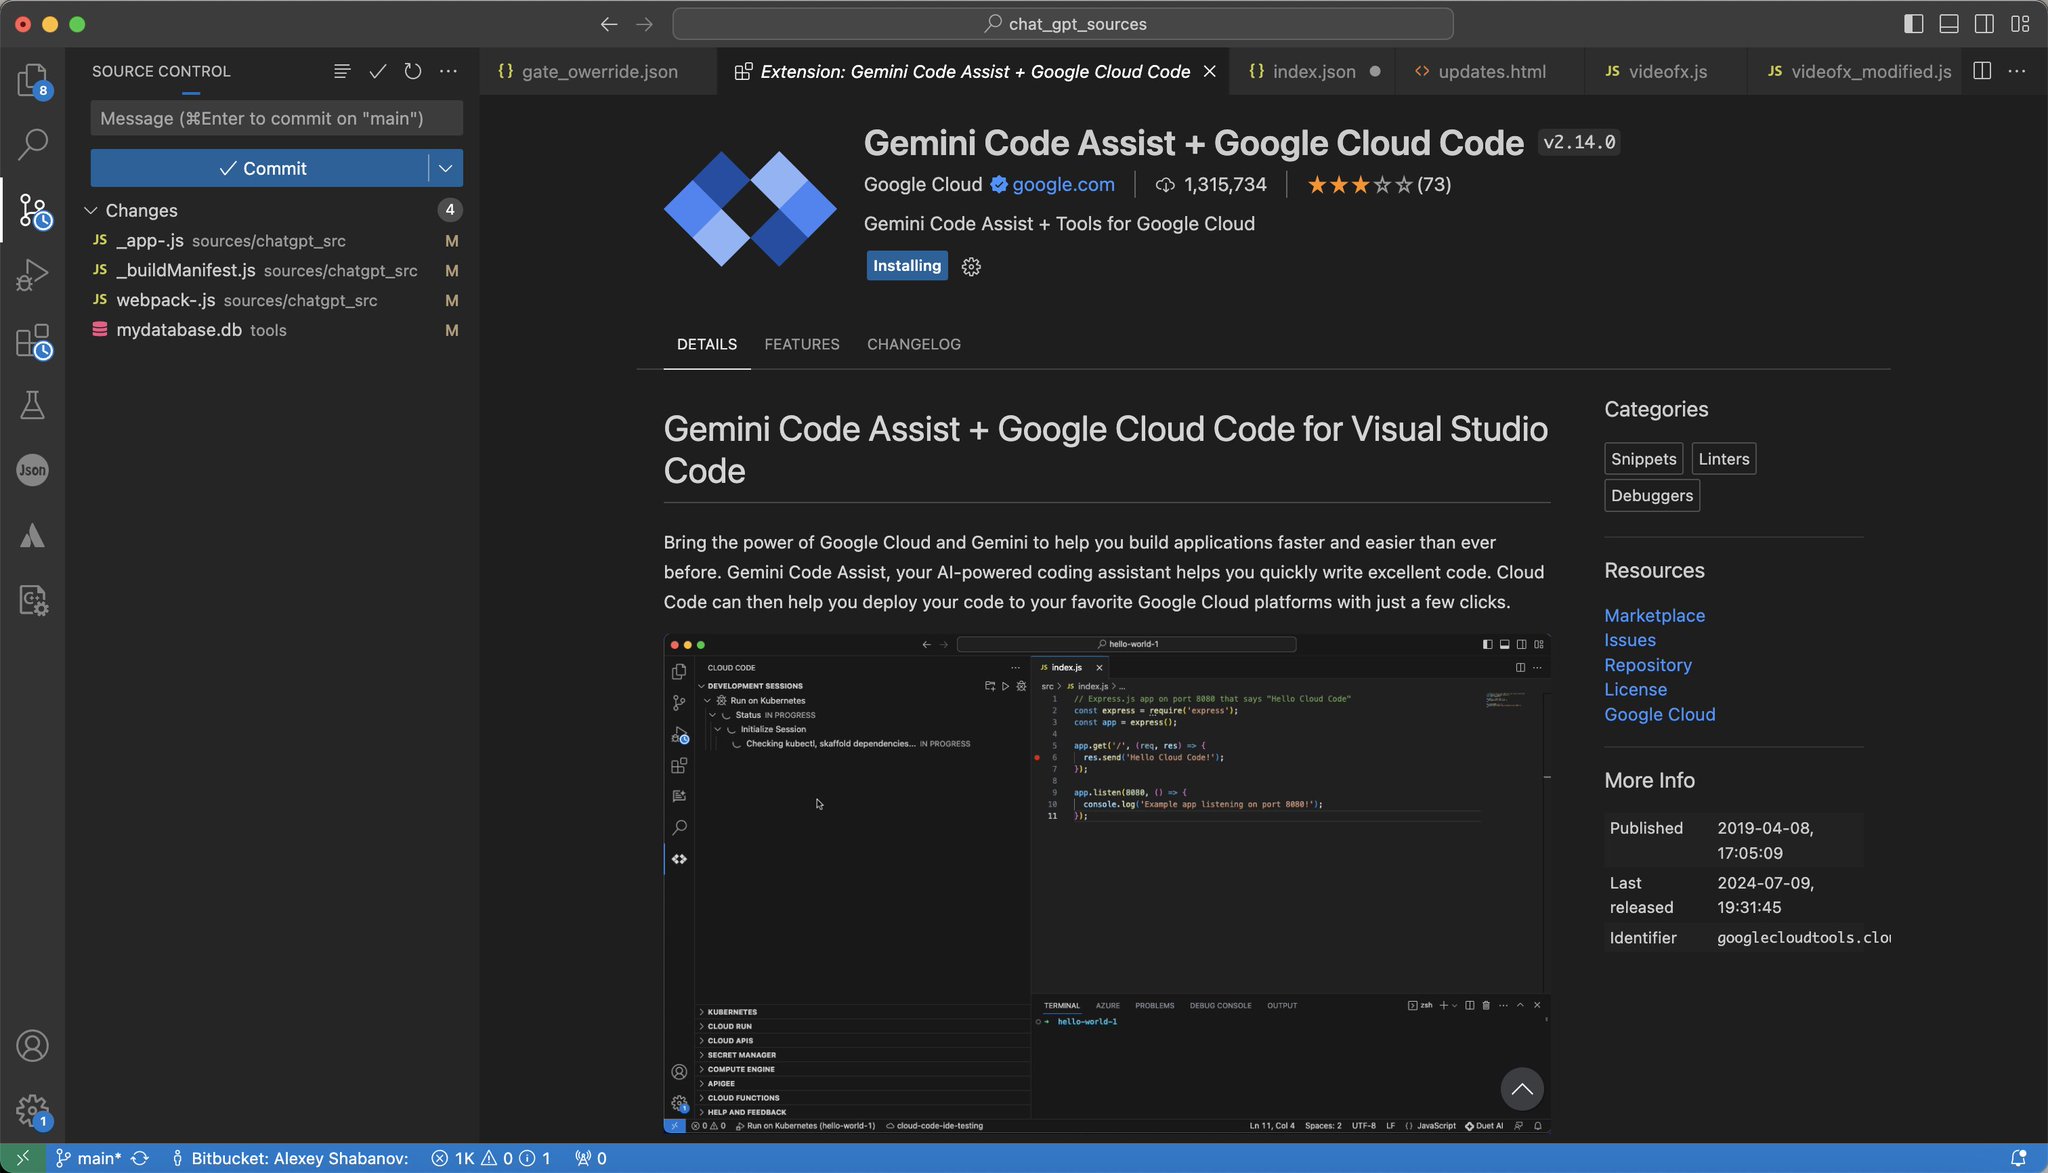The image size is (2048, 1173).
Task: Collapse the Changes section
Action: point(91,210)
